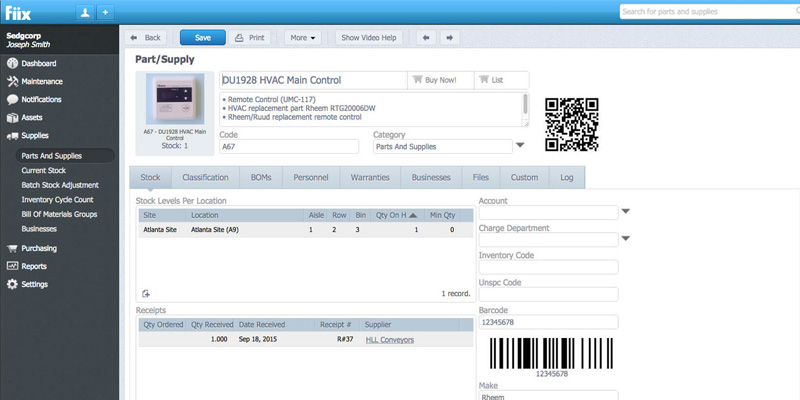Open the HLL Conveyors supplier link
Viewport: 800px width, 400px height.
[390, 340]
